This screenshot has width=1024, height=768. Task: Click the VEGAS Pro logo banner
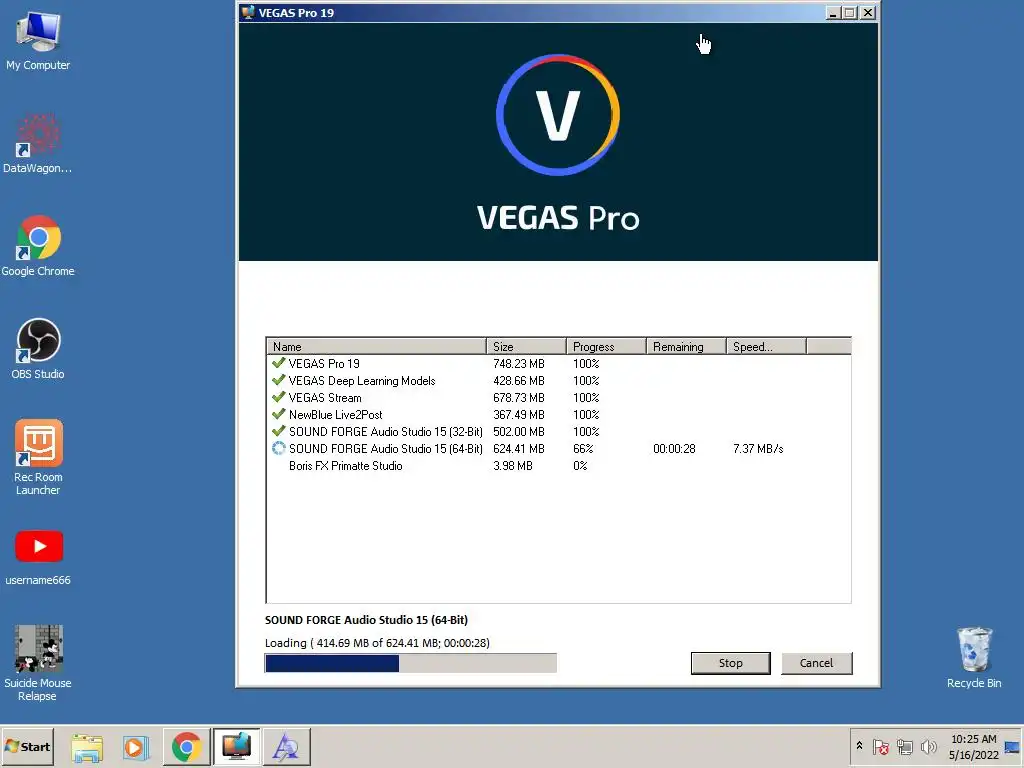[x=558, y=142]
